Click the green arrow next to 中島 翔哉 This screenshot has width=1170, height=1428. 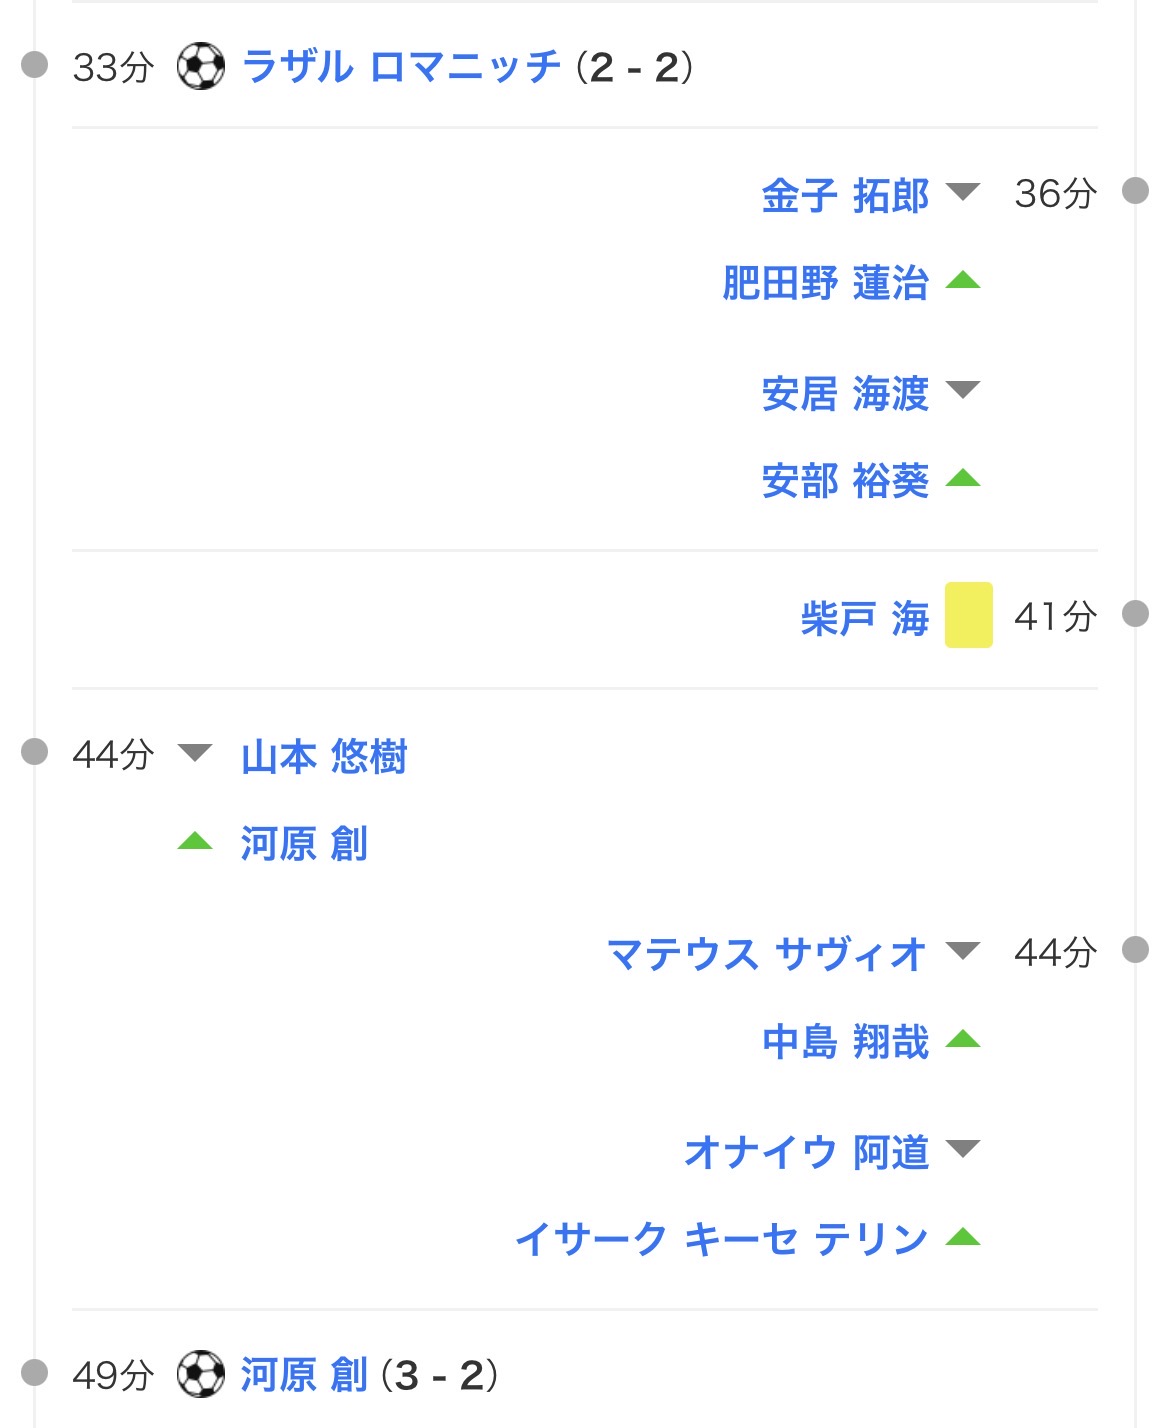[963, 1038]
